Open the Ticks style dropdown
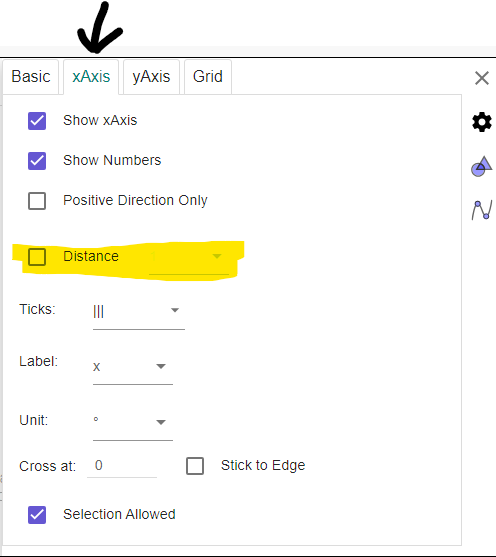The height and width of the screenshot is (557, 496). coord(139,313)
